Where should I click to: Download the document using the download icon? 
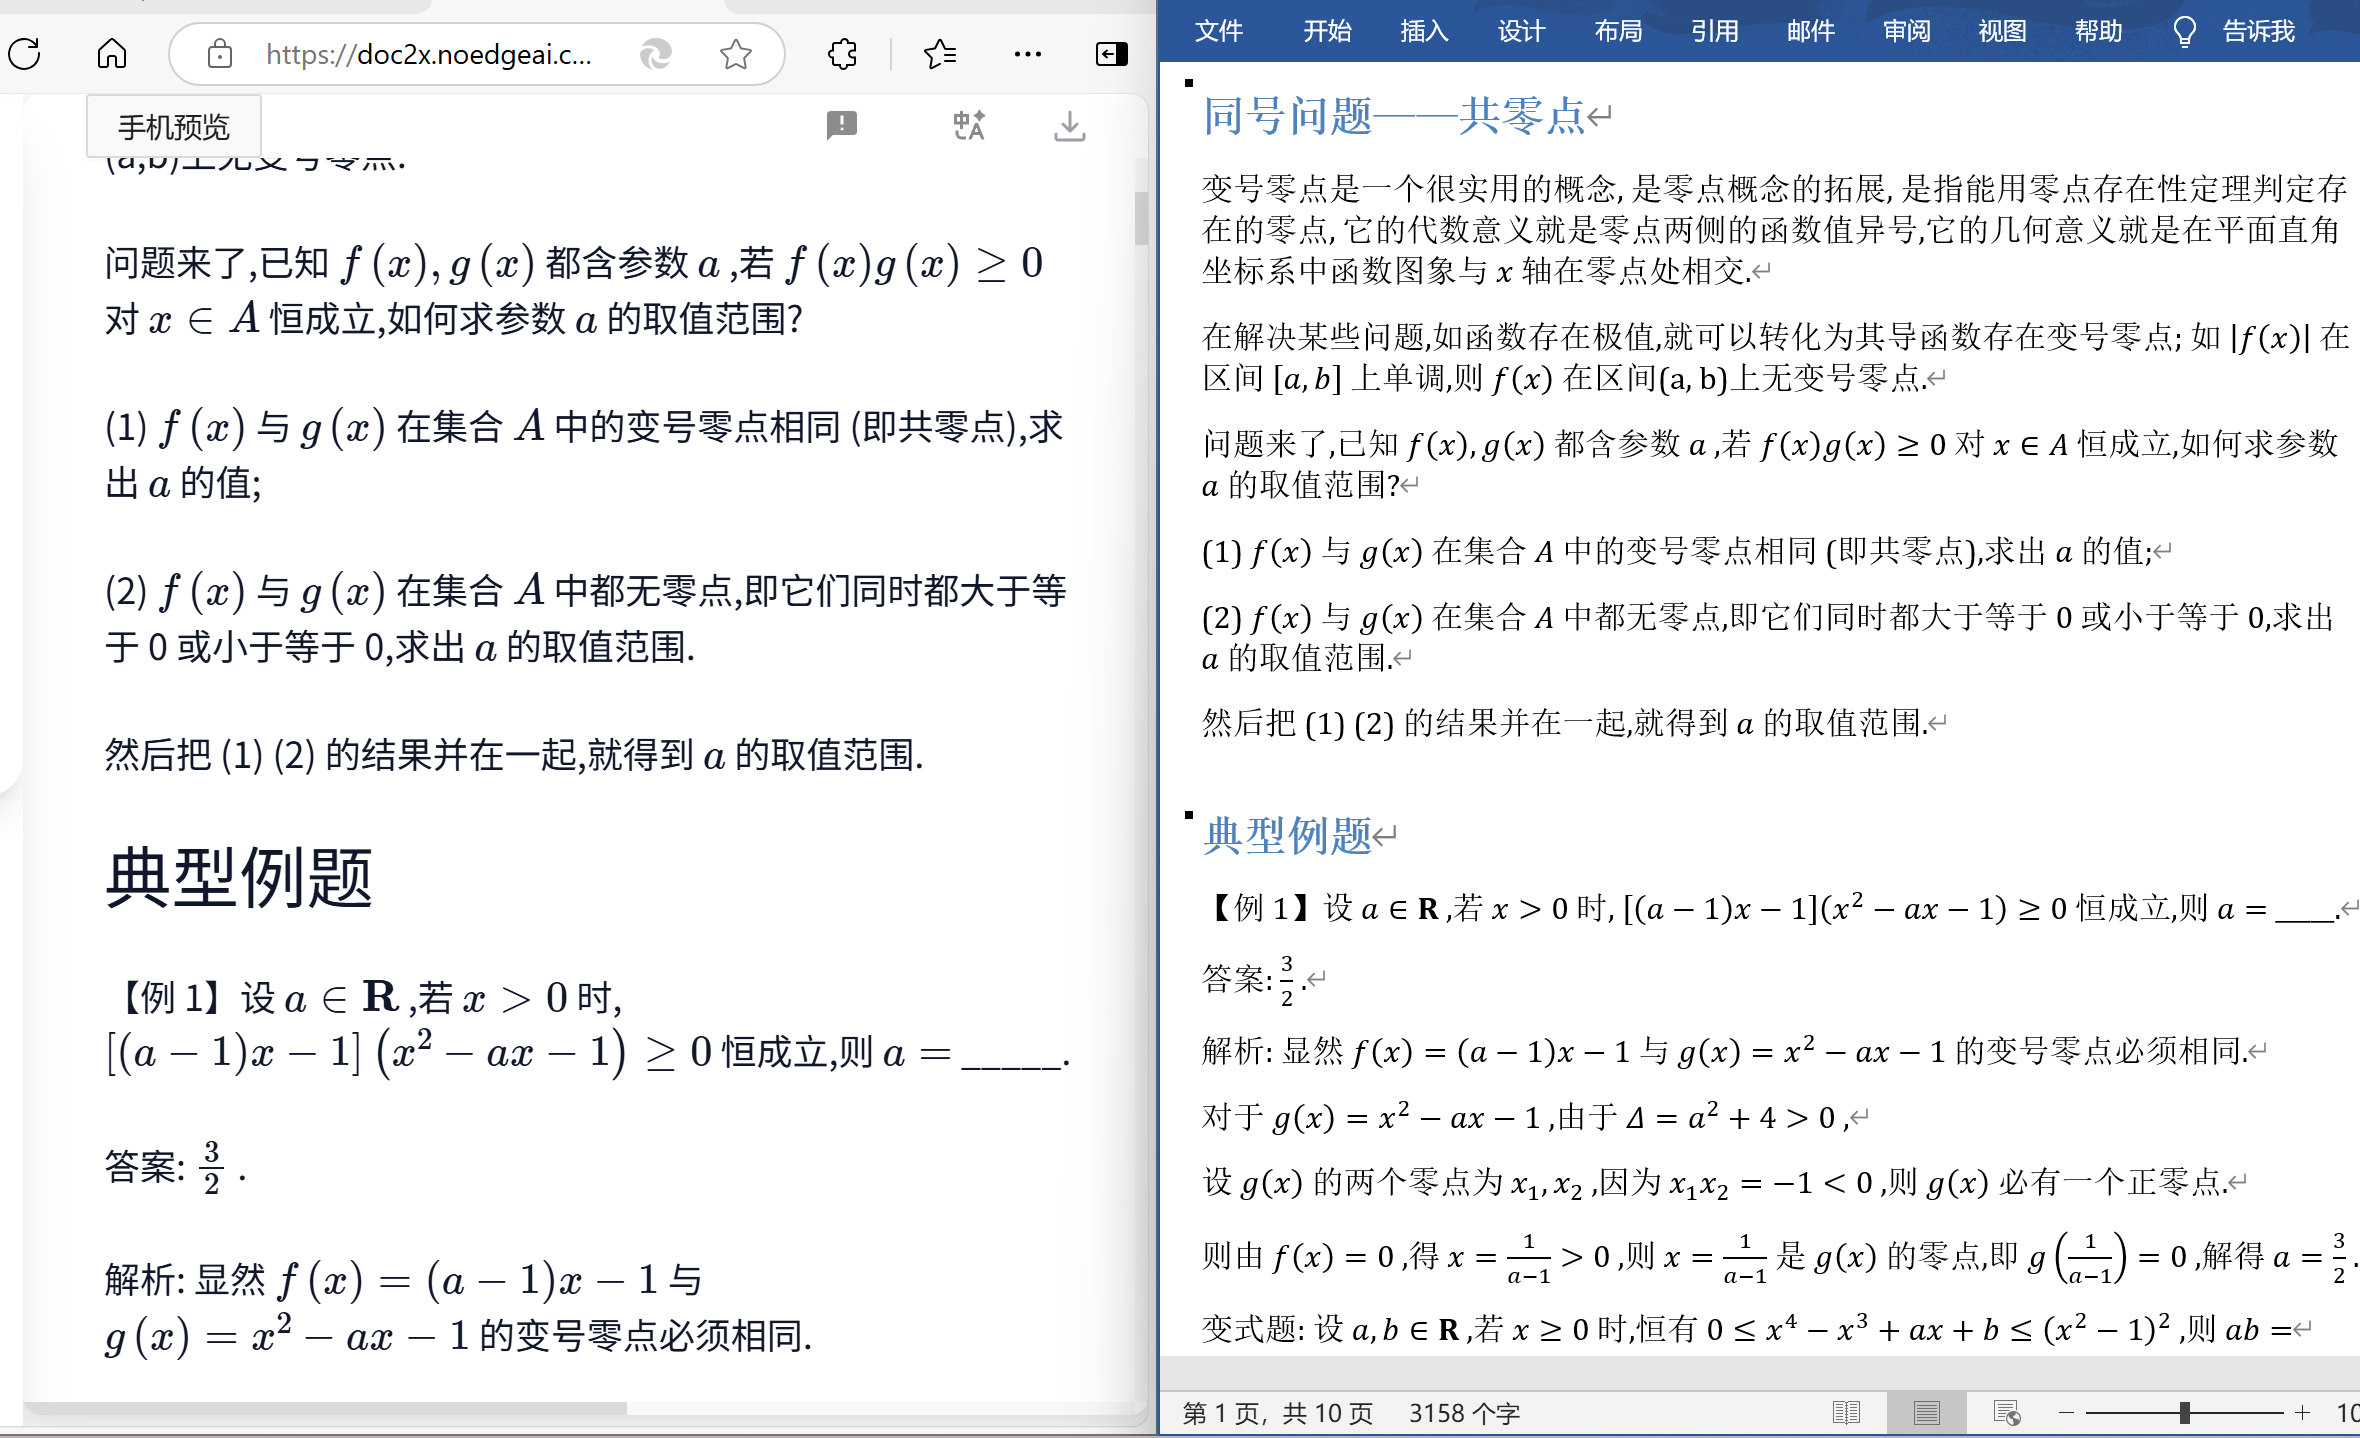point(1069,126)
